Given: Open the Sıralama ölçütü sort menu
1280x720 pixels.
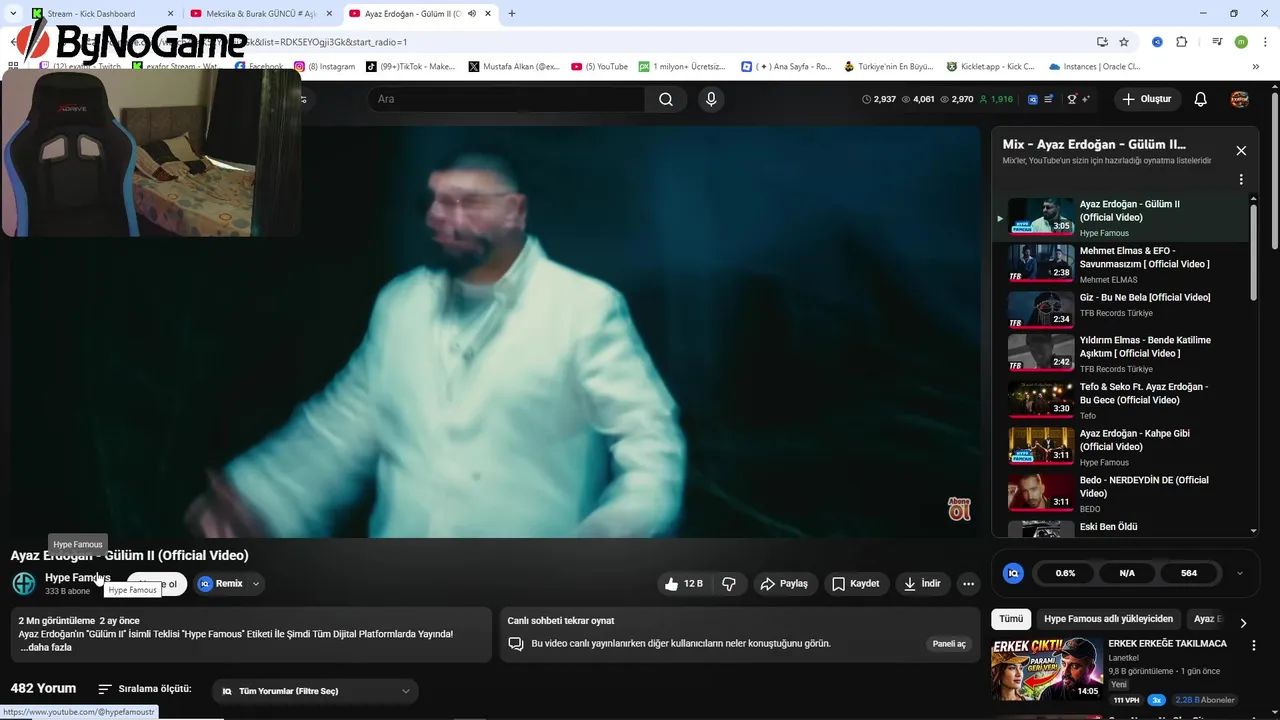Looking at the screenshot, I should coord(145,690).
